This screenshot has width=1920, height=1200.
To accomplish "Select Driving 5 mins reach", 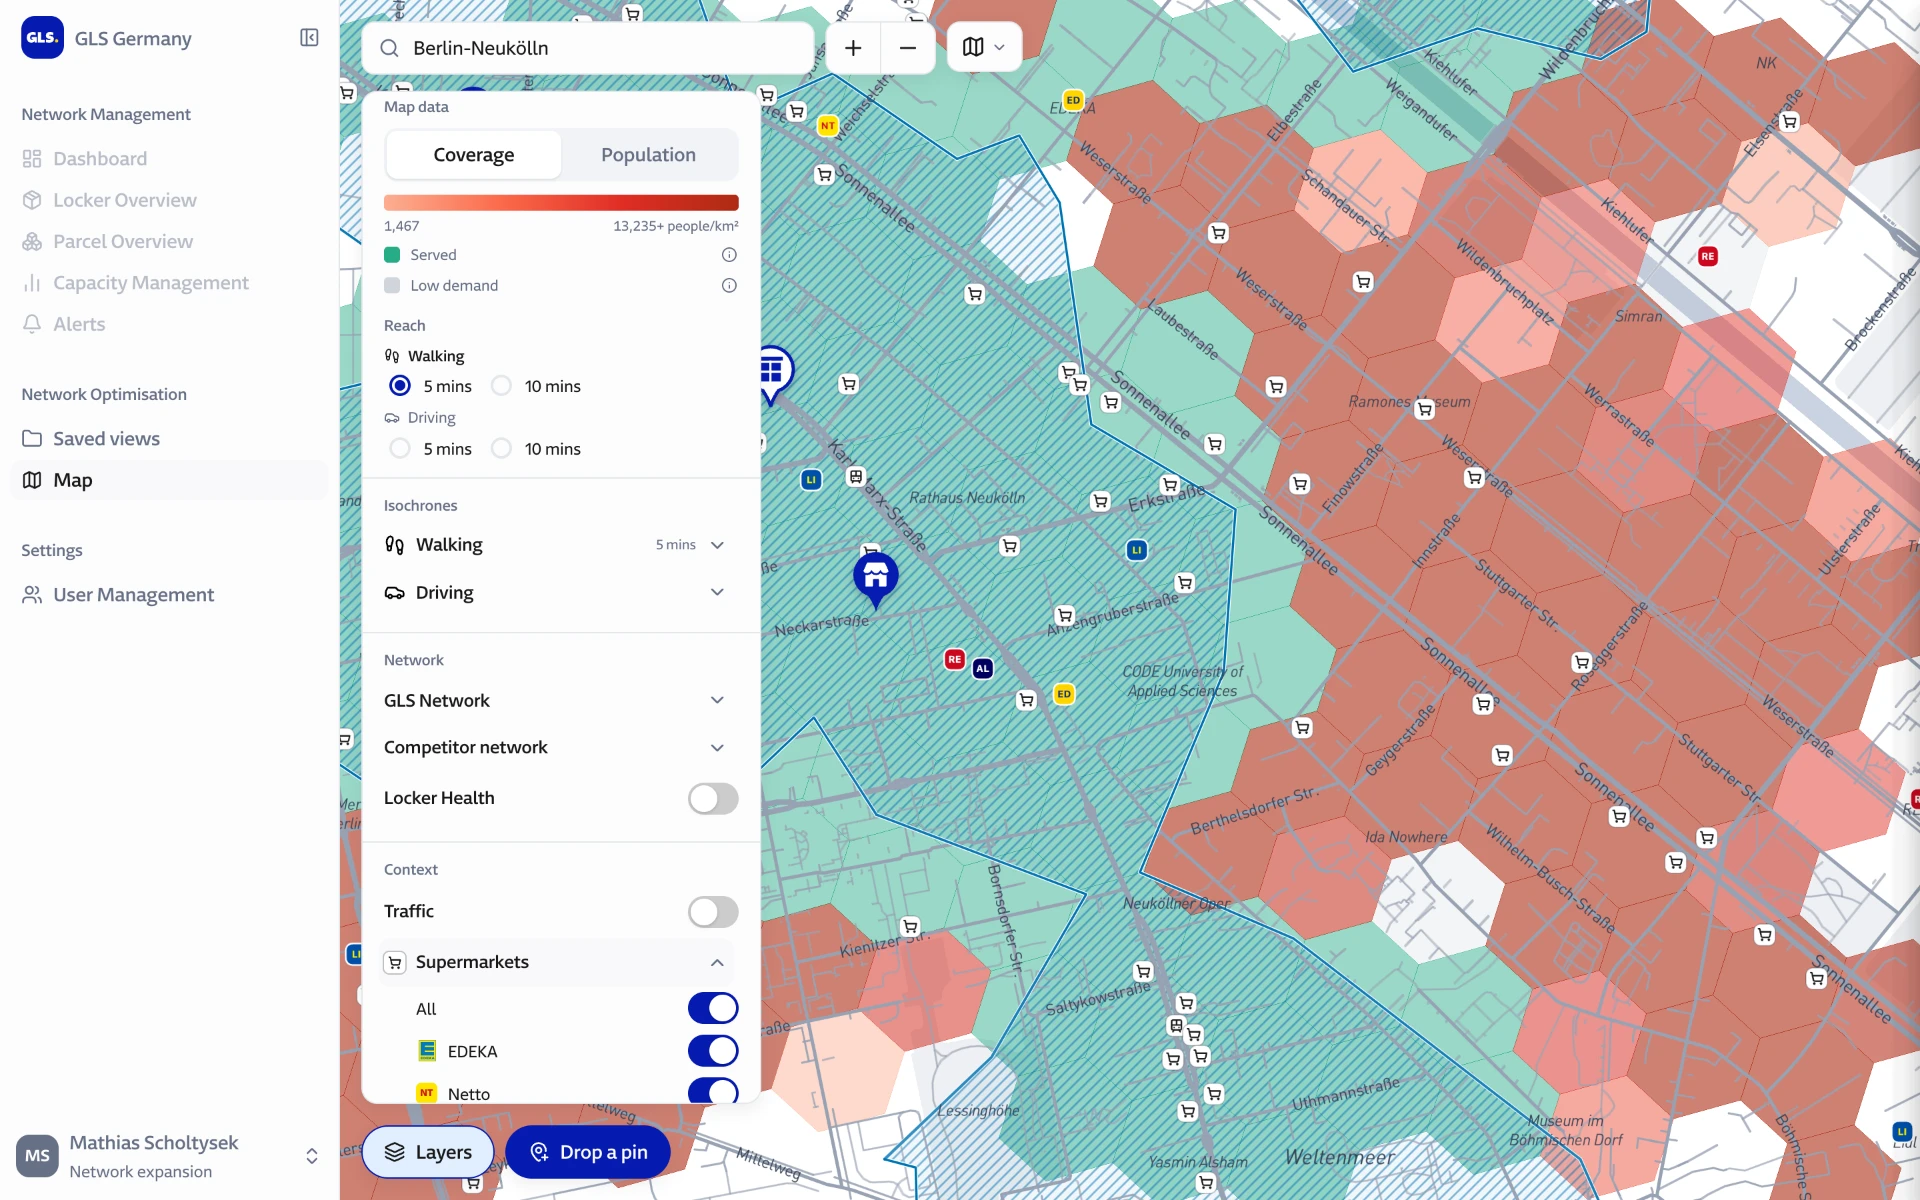I will 400,448.
